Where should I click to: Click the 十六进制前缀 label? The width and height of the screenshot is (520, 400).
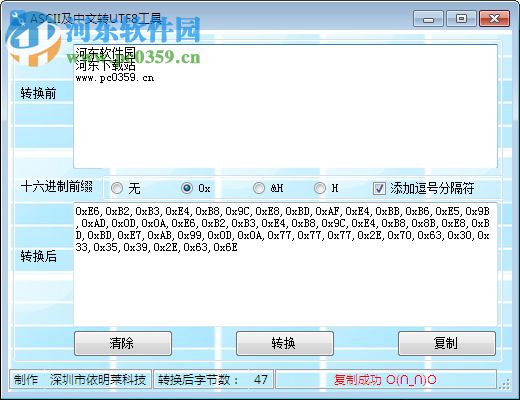point(57,186)
